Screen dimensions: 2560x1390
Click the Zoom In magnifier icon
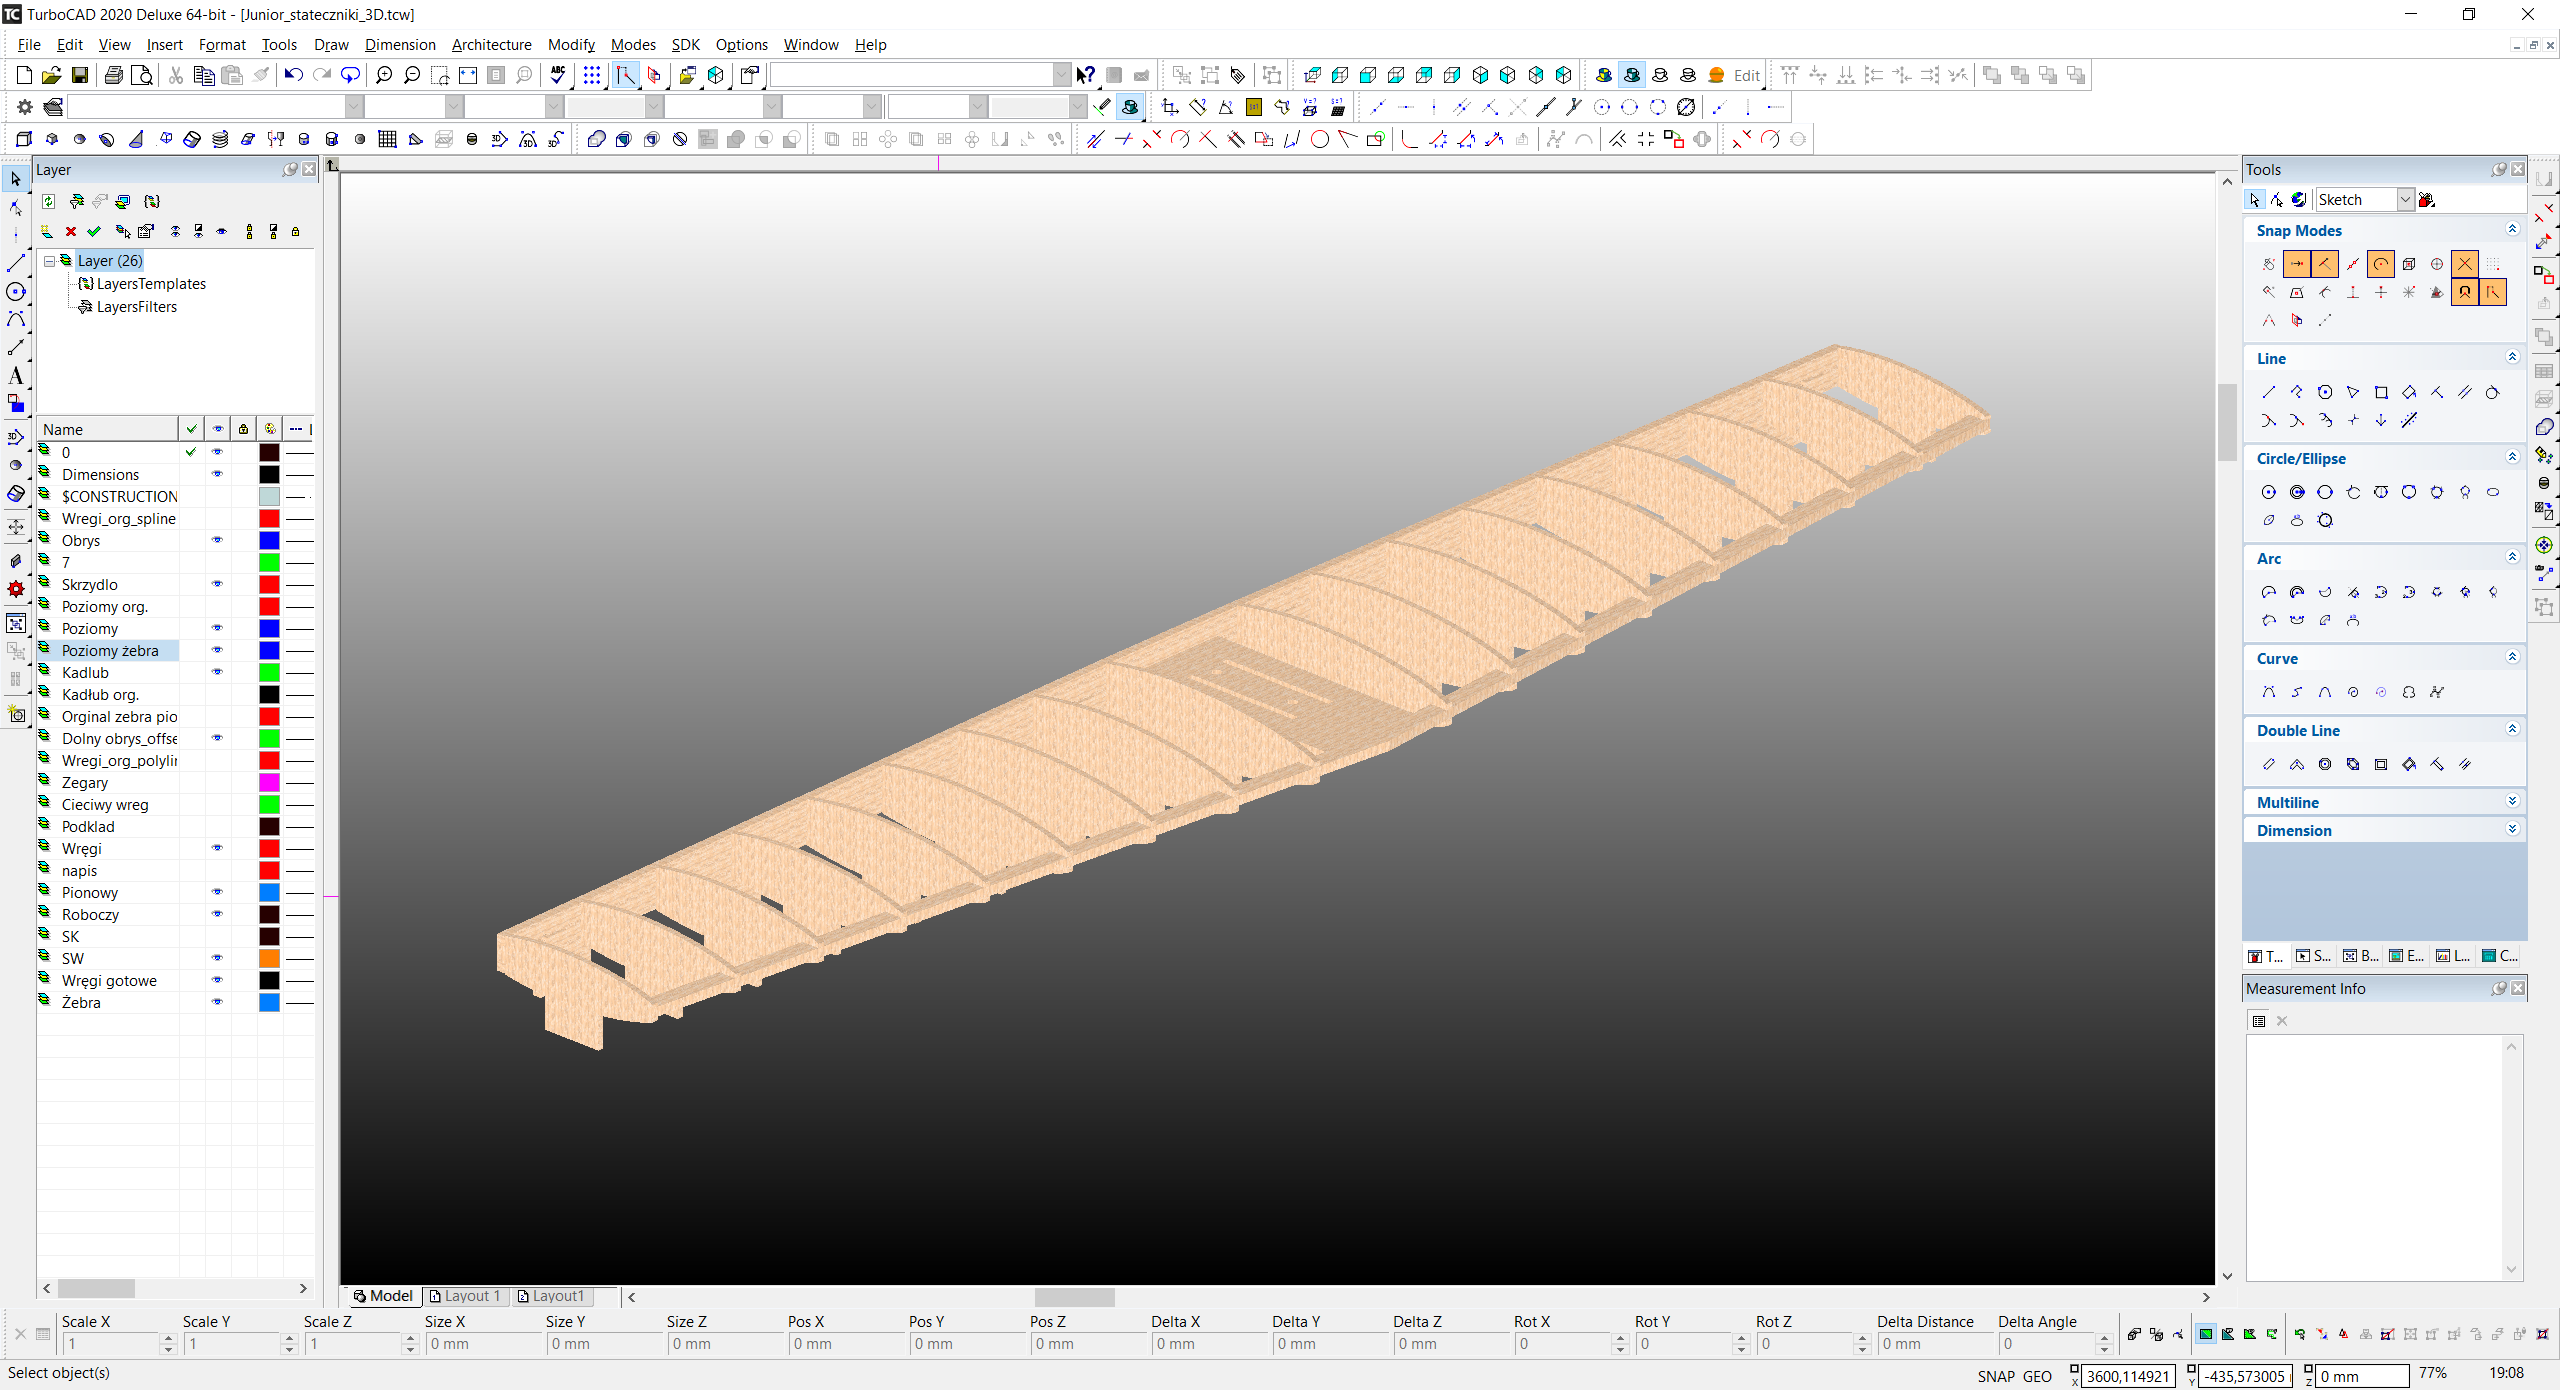383,75
